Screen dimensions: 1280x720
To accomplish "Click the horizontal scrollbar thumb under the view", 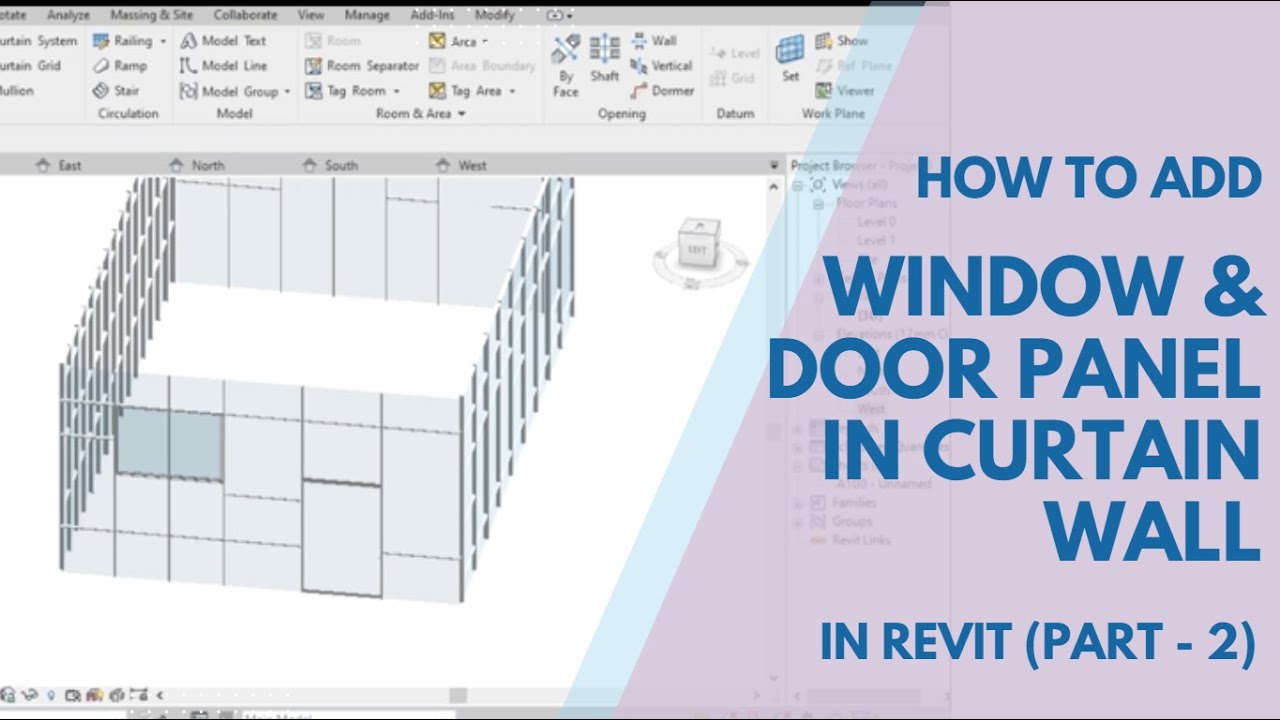I will [x=458, y=695].
